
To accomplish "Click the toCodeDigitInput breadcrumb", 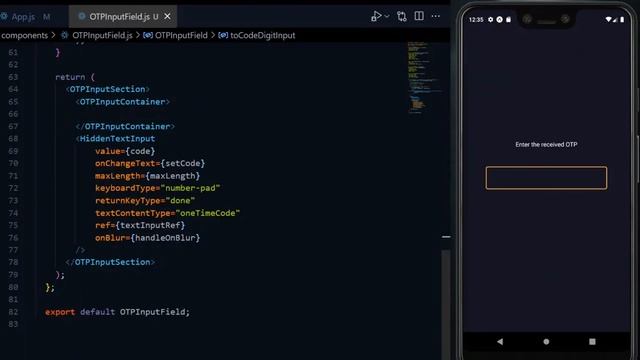I will tap(262, 36).
